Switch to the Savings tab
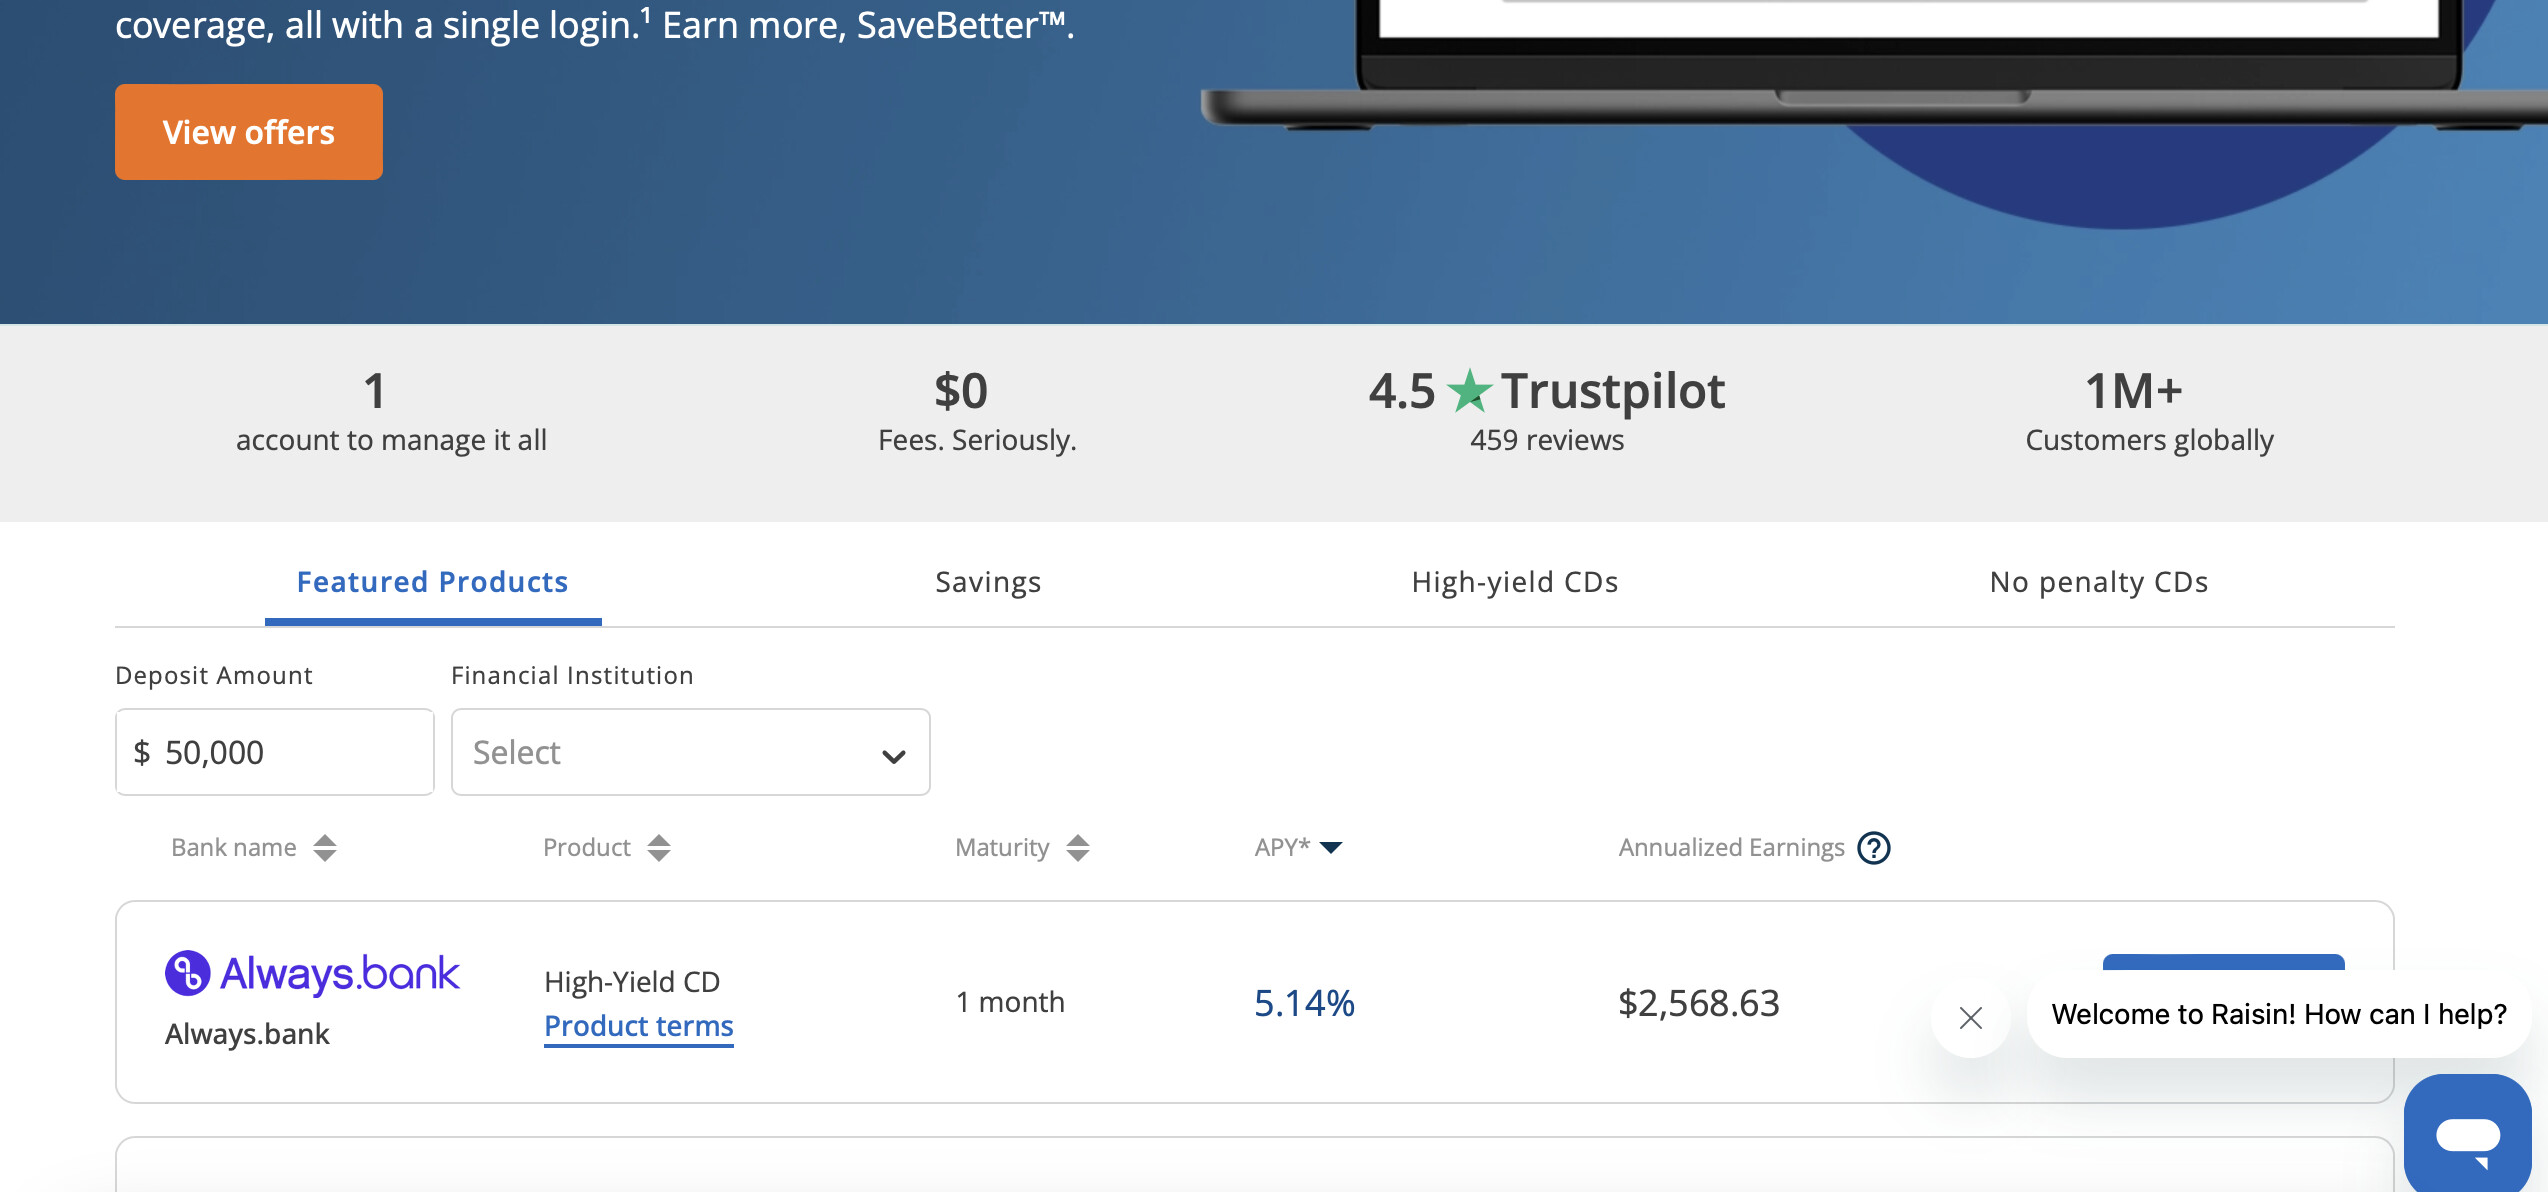Image resolution: width=2548 pixels, height=1192 pixels. (988, 582)
